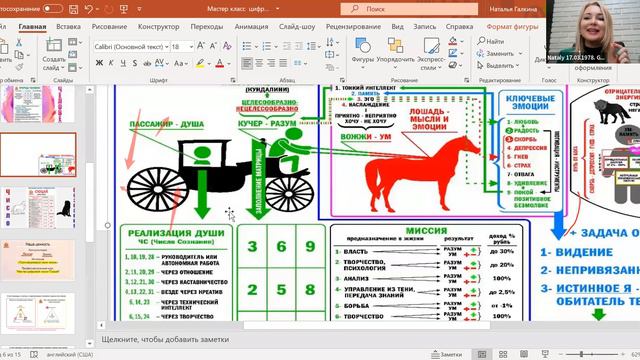Viewport: 640px width, 360px height.
Task: Switch to Slide Sorter view icon
Action: click(503, 354)
